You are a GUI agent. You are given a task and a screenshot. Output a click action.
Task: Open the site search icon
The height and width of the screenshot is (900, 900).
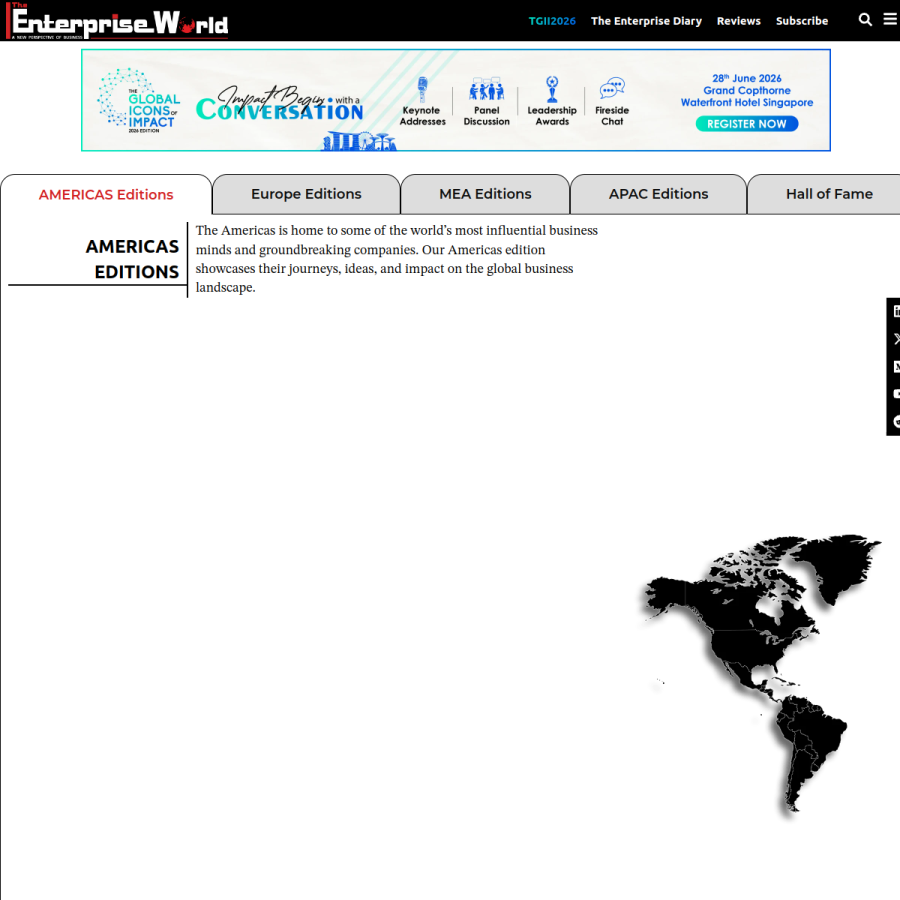865,20
